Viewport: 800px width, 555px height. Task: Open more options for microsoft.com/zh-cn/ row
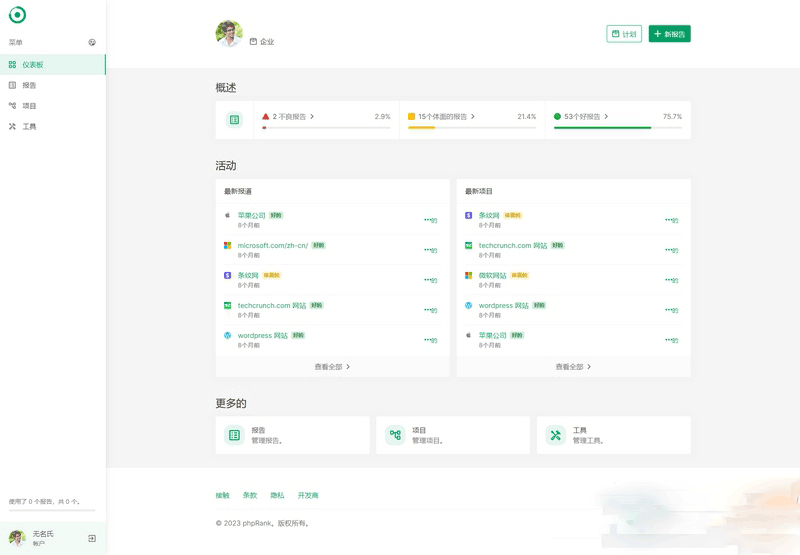(x=430, y=250)
